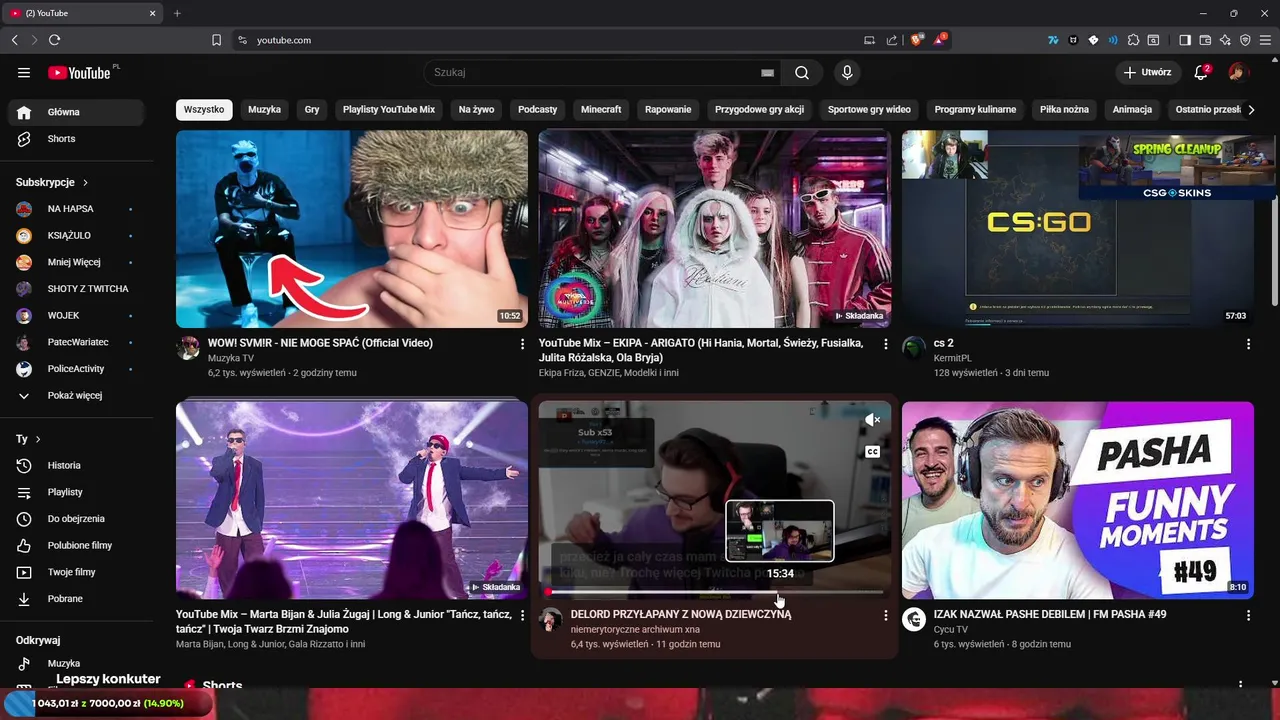Start voice search with microphone icon
Viewport: 1280px width, 720px height.
pyautogui.click(x=847, y=72)
